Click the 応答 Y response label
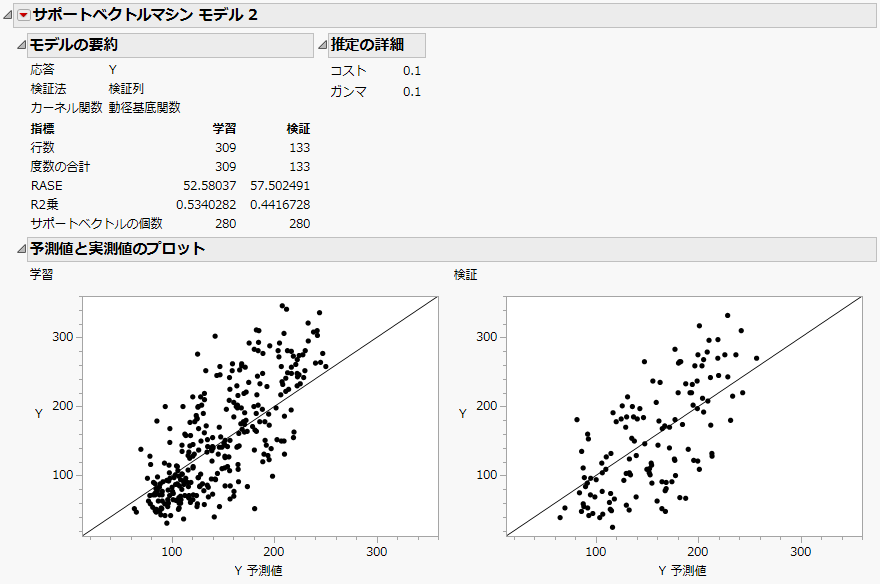Image resolution: width=880 pixels, height=584 pixels. 42,70
